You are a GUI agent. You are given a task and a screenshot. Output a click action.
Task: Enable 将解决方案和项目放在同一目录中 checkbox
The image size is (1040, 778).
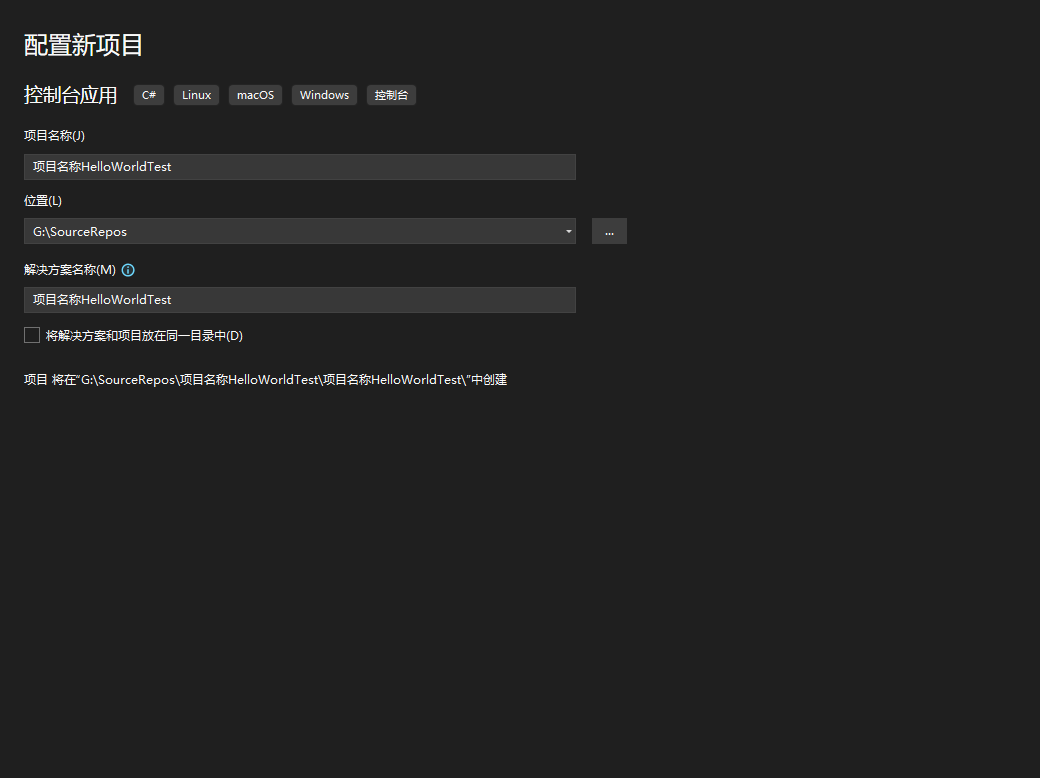(x=32, y=335)
